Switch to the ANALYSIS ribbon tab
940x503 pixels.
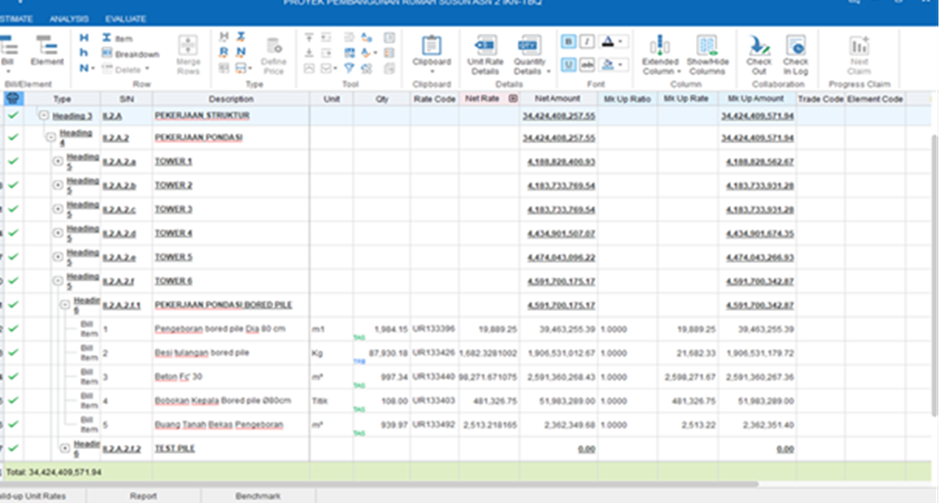(68, 19)
